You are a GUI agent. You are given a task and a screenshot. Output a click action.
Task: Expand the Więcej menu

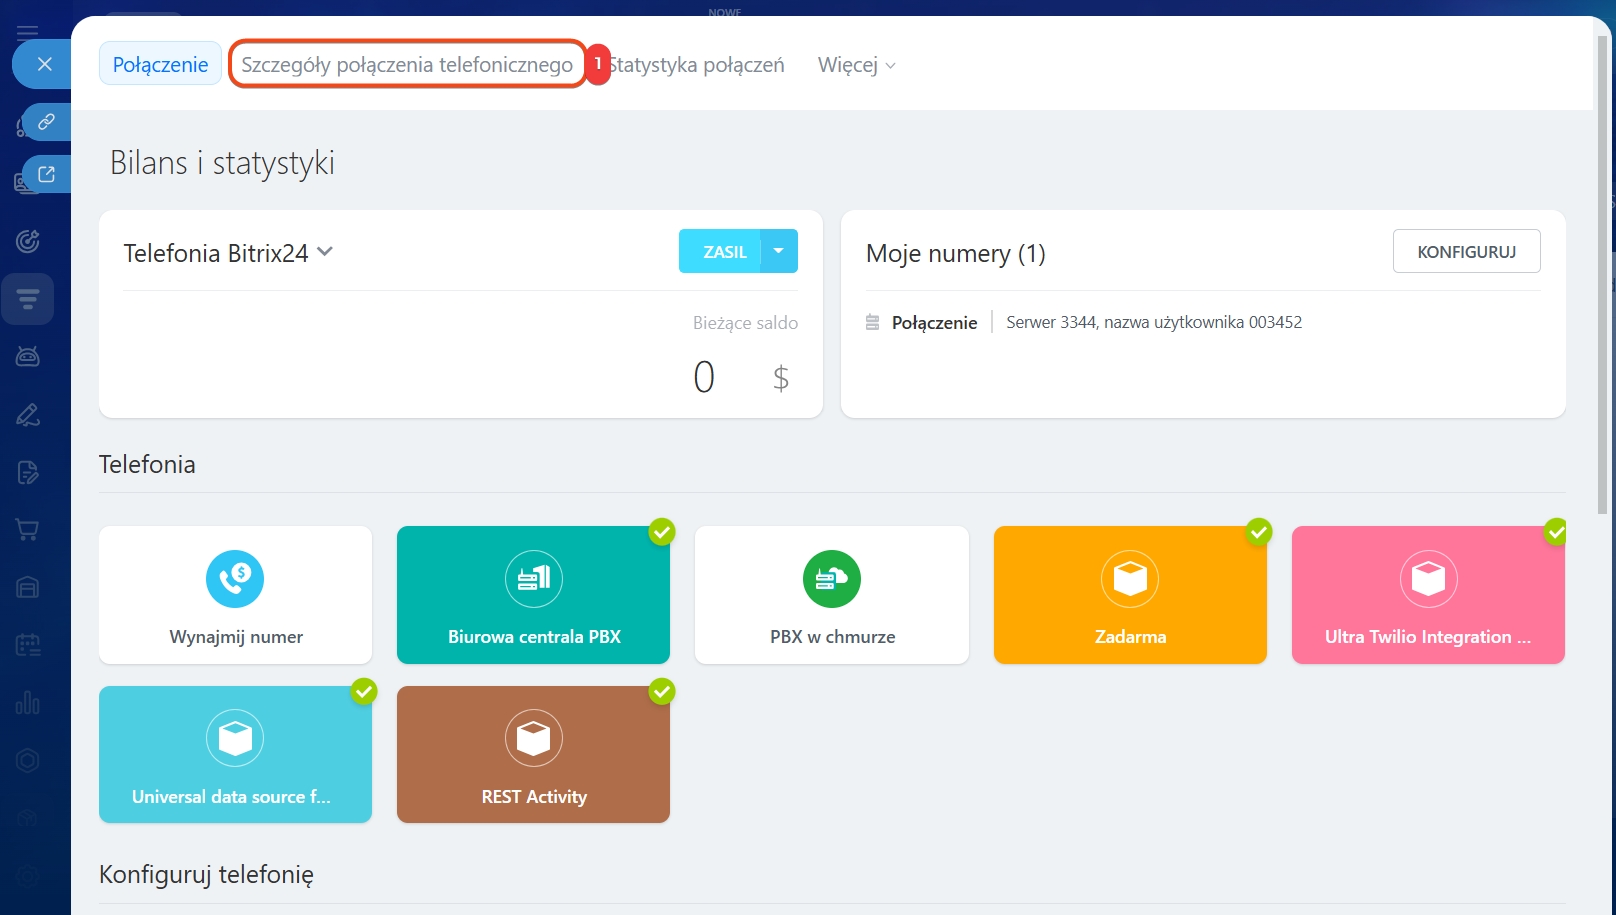click(856, 65)
